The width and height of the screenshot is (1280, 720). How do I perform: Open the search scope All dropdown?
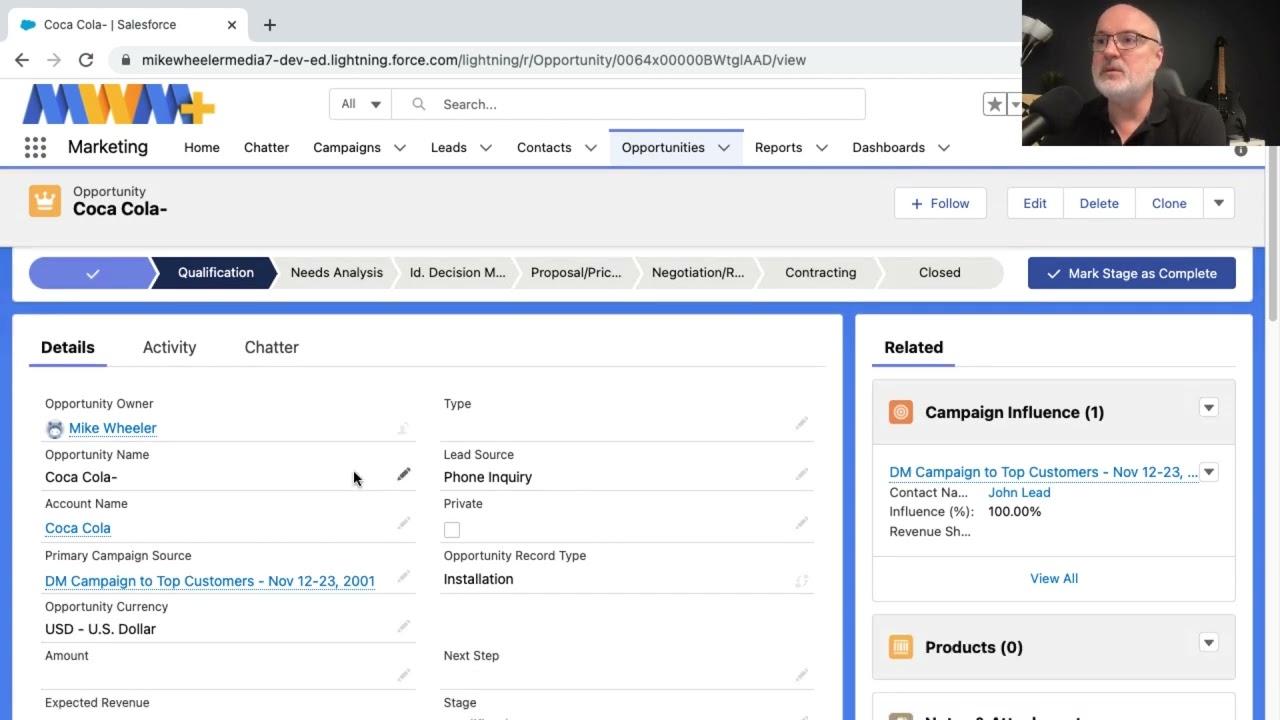pyautogui.click(x=360, y=104)
